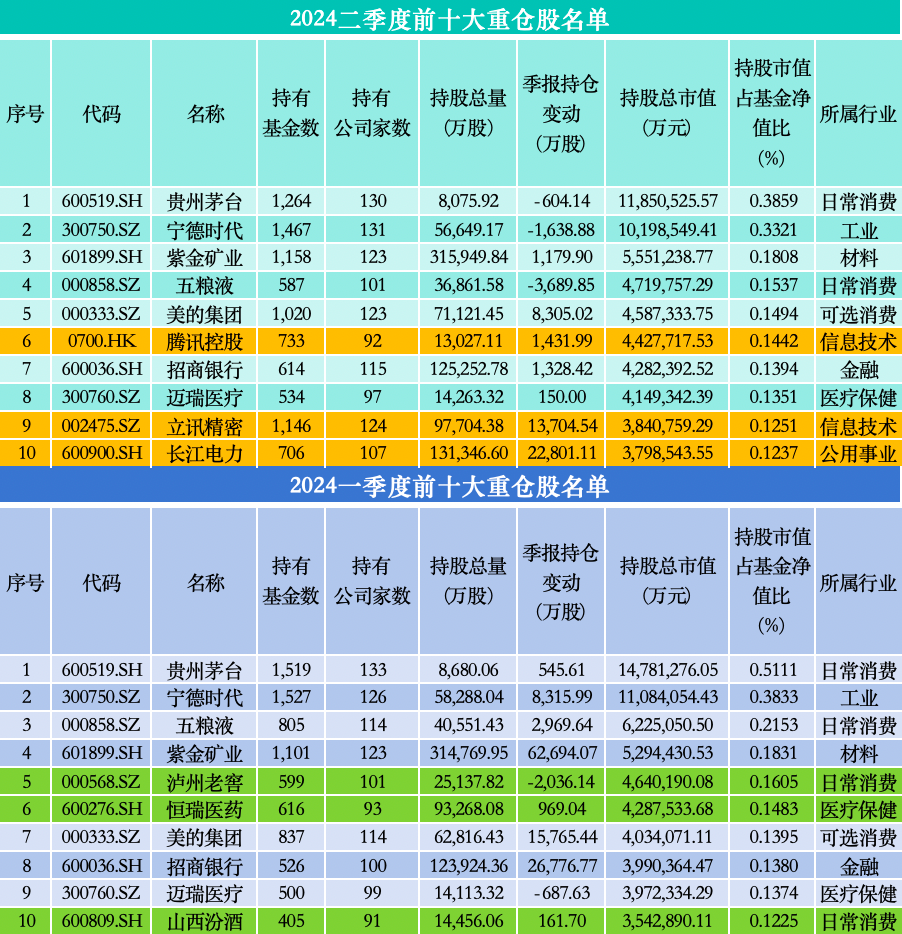The width and height of the screenshot is (902, 934).
Task: Click holdings change '22,801.11'
Action: [x=562, y=453]
